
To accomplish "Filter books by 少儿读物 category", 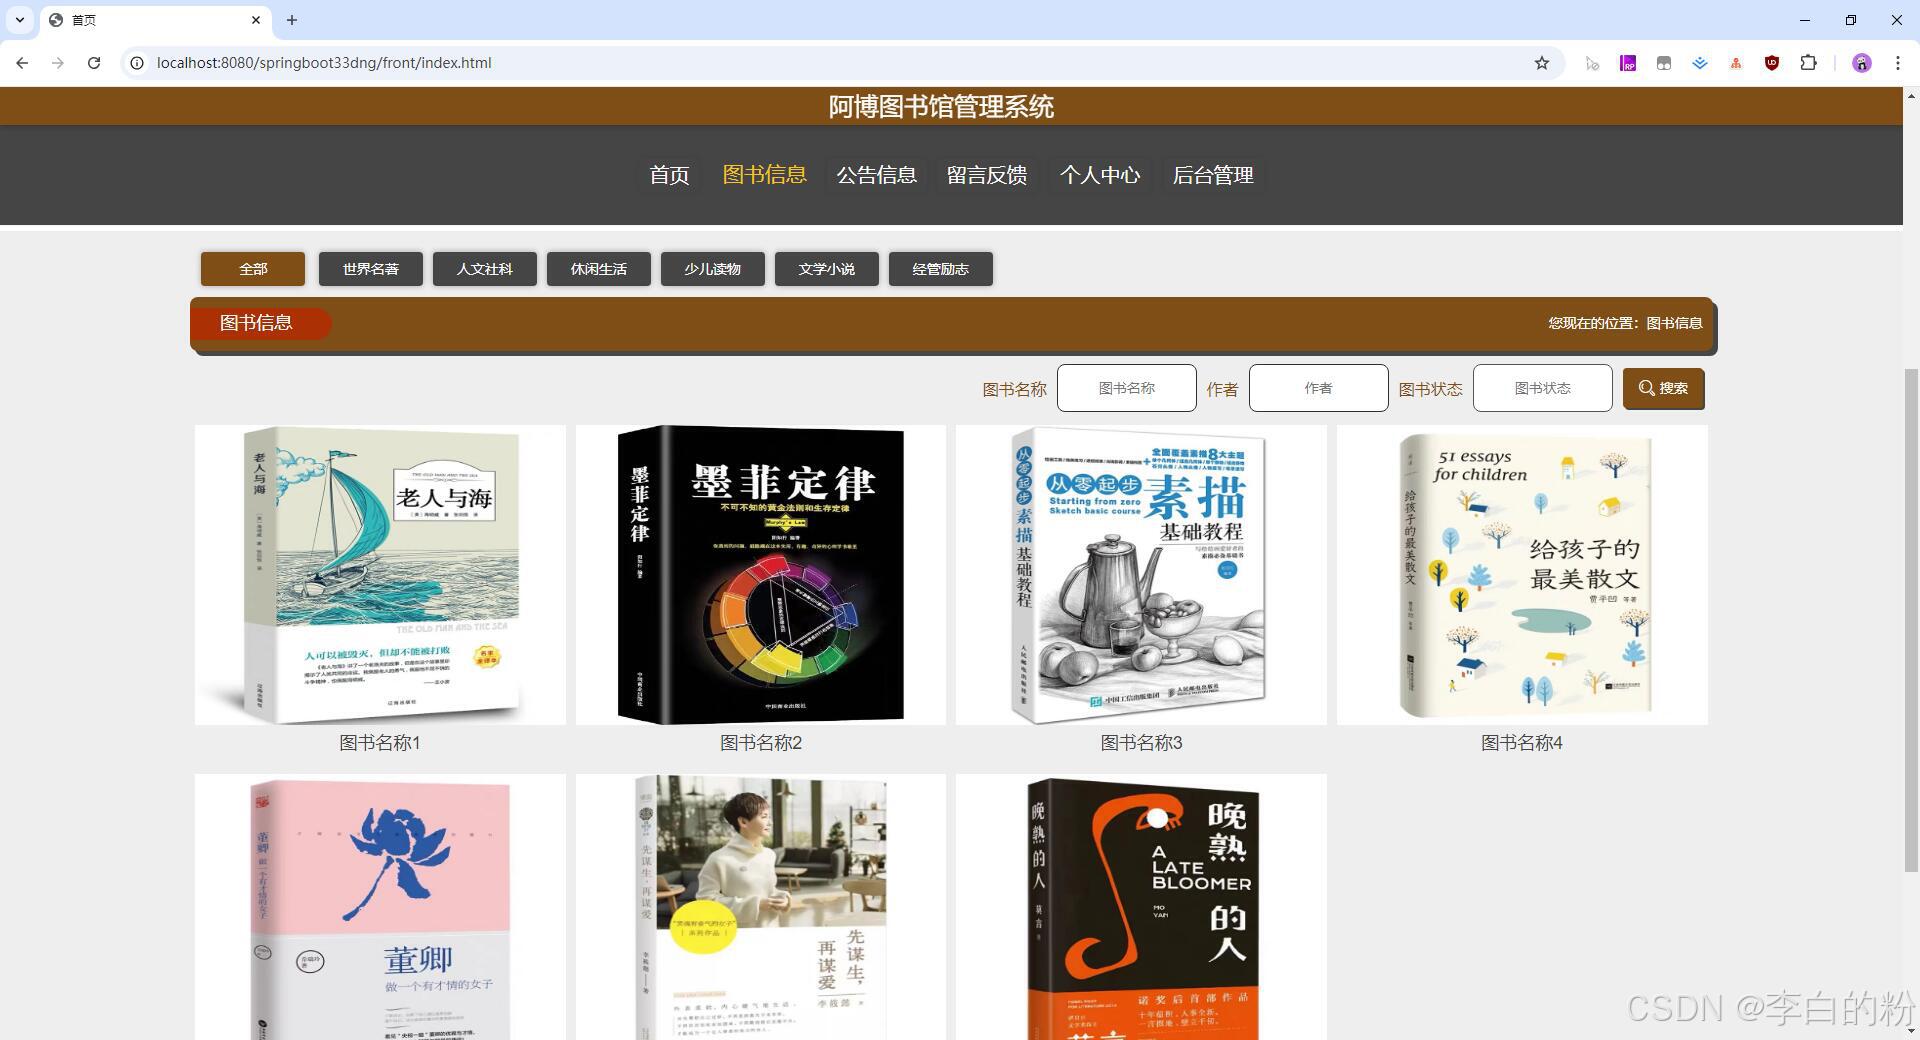I will (713, 269).
